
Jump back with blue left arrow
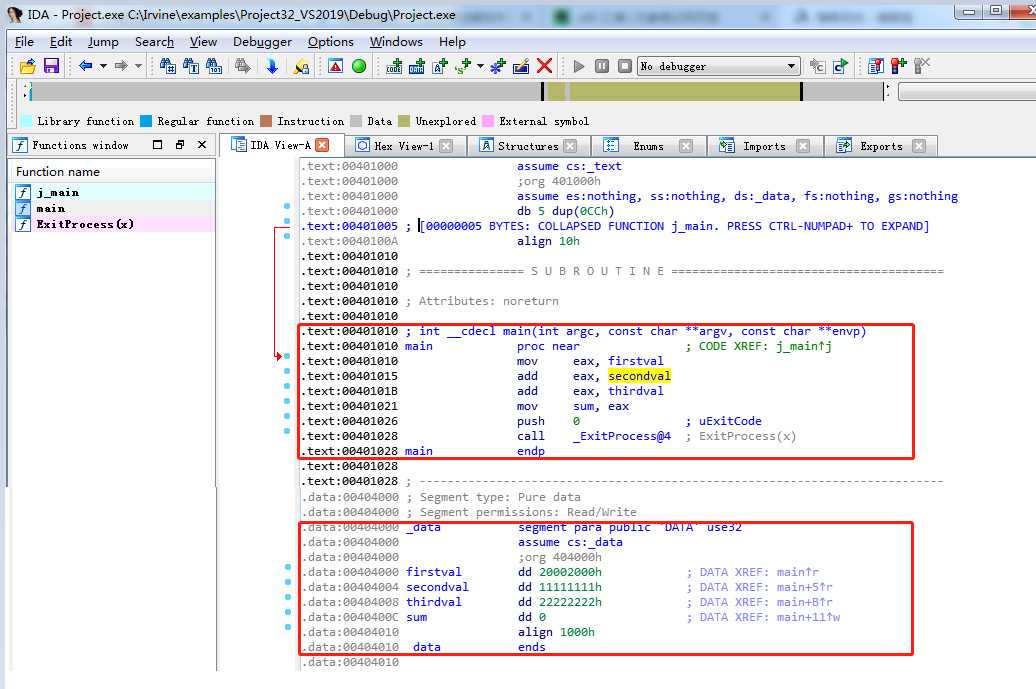(85, 66)
